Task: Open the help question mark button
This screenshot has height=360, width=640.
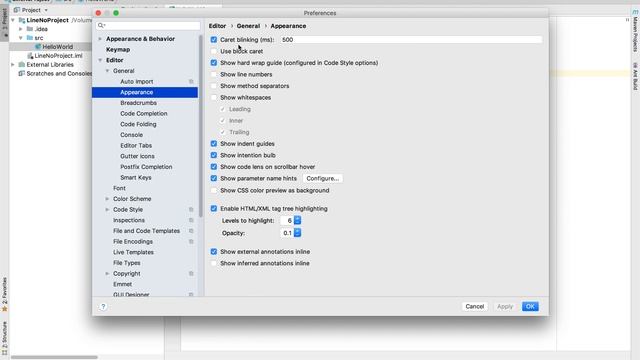Action: pos(103,307)
